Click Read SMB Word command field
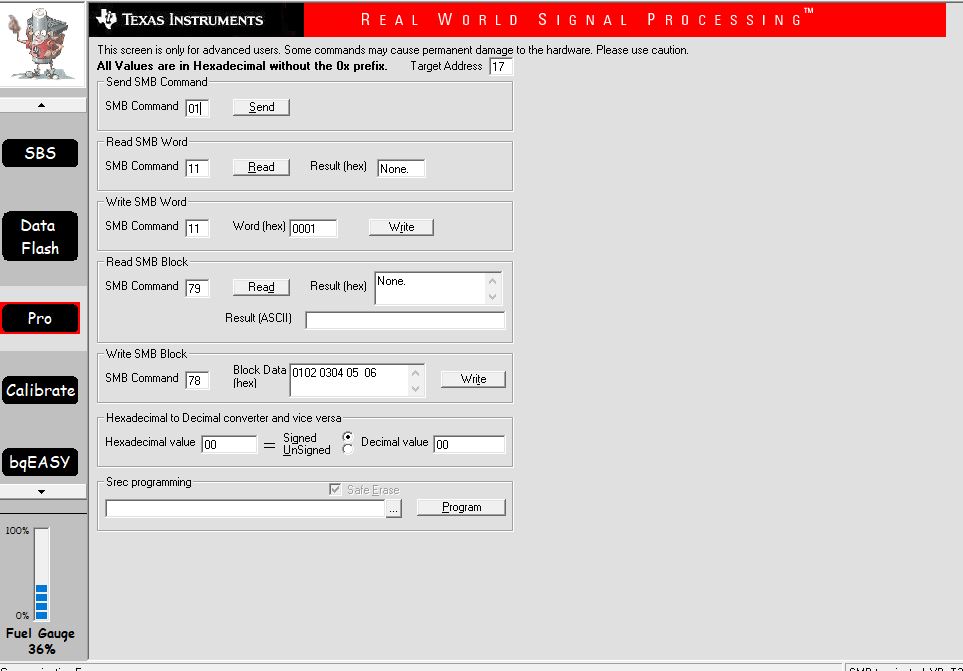Viewport: 963px width, 671px height. click(x=197, y=168)
